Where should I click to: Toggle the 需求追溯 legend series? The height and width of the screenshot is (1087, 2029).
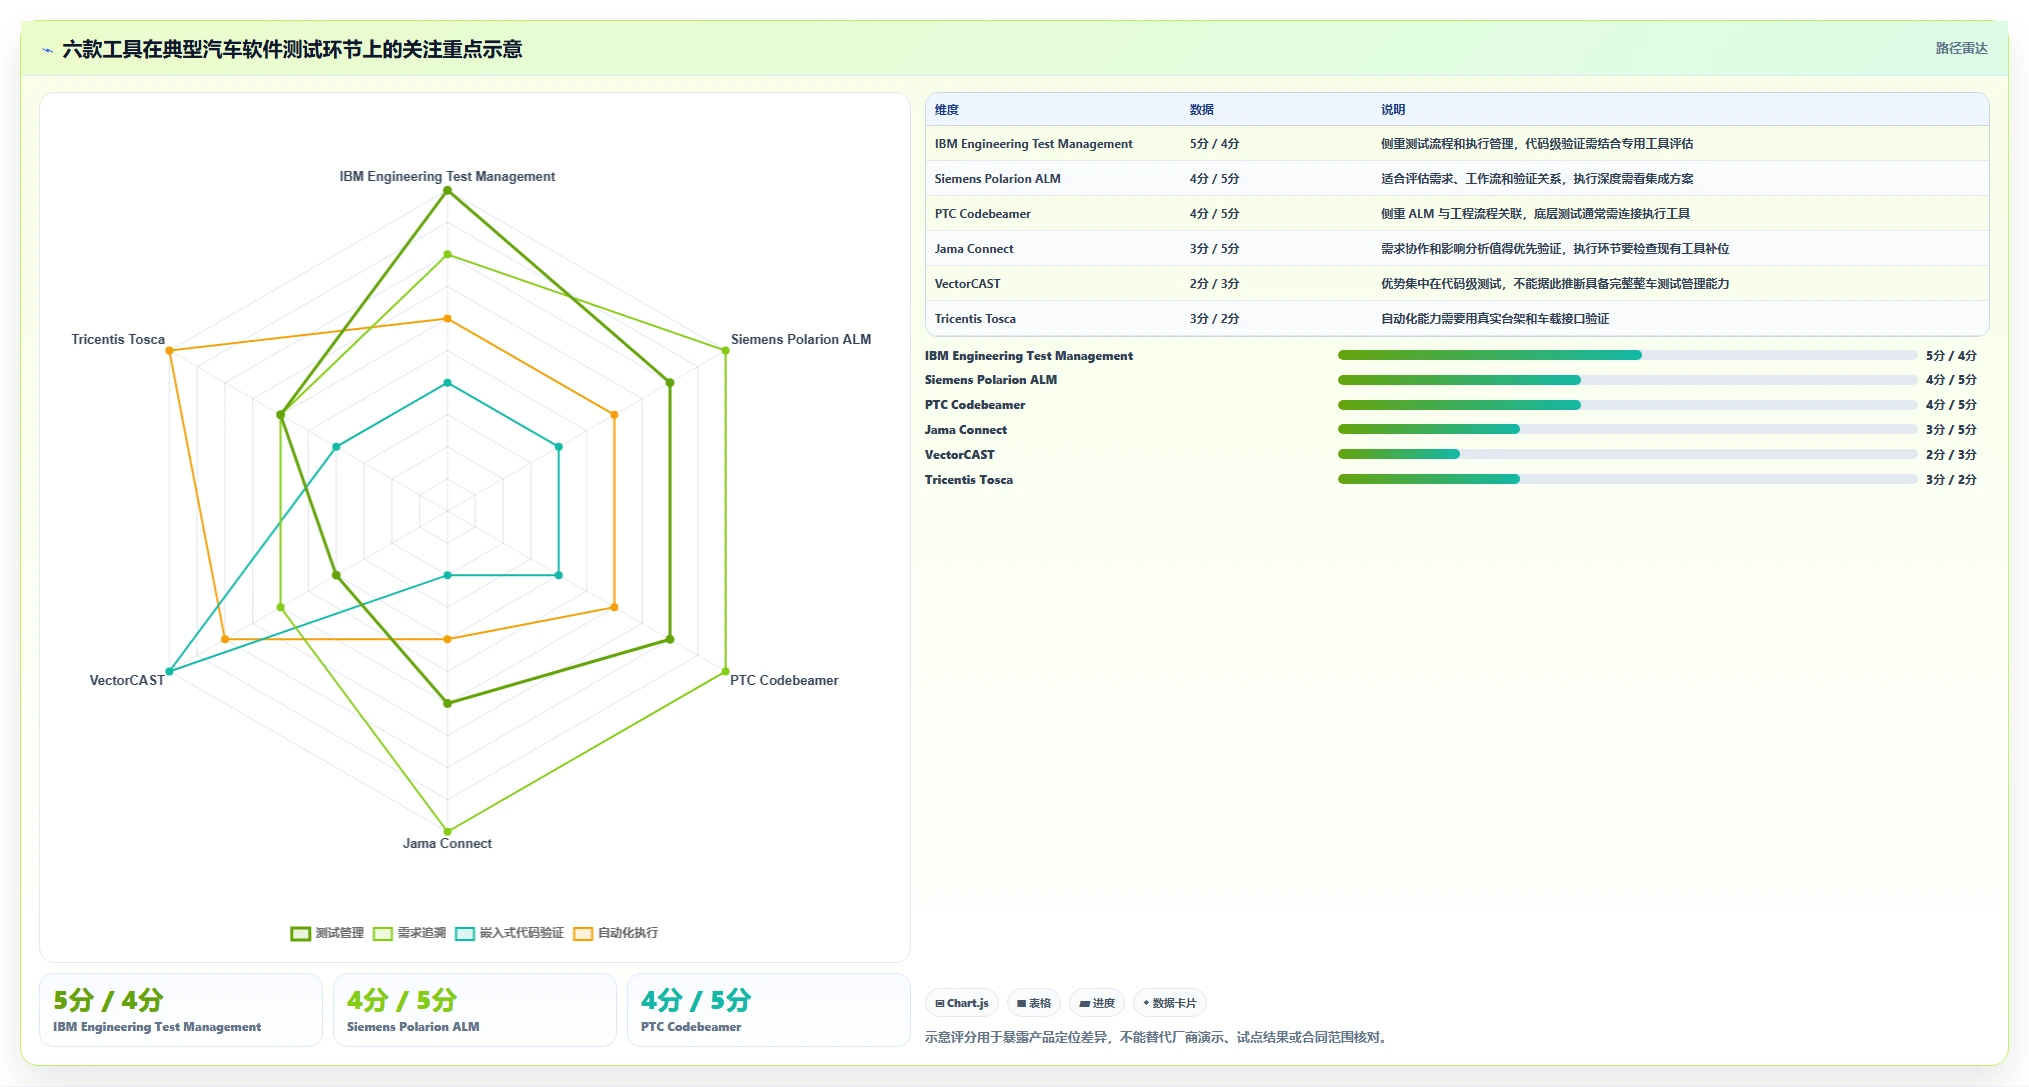pyautogui.click(x=409, y=933)
